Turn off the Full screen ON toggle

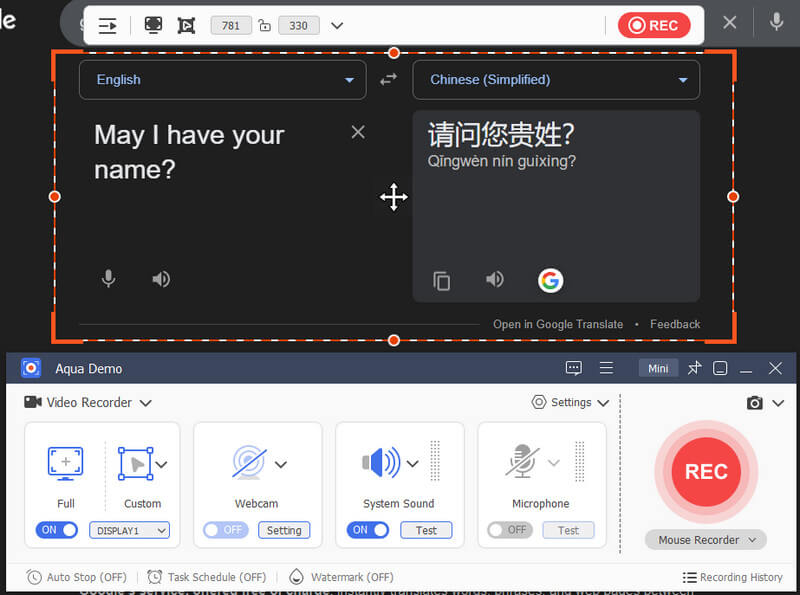58,530
